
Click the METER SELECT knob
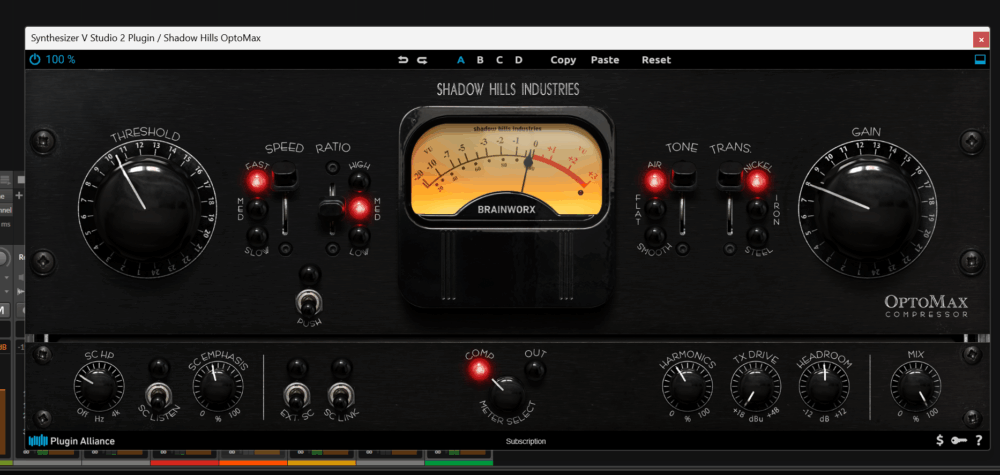507,395
